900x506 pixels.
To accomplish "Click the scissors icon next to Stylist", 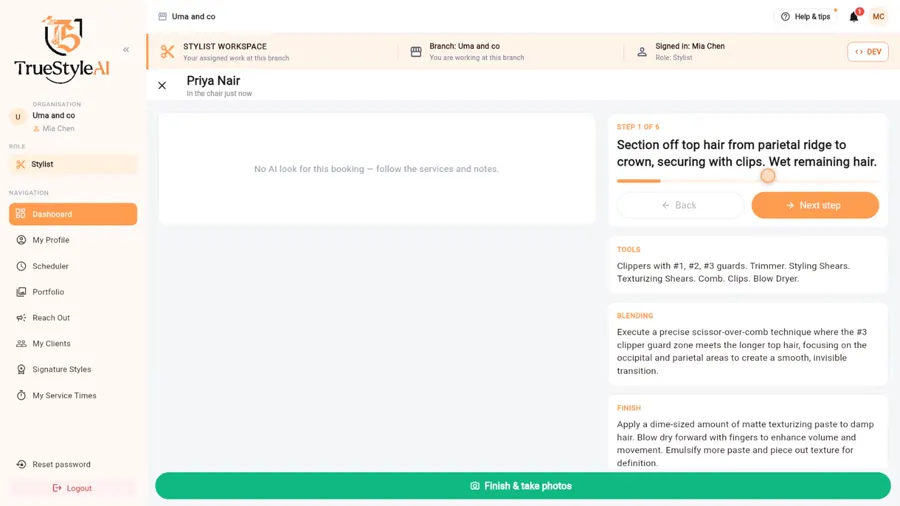I will pyautogui.click(x=21, y=164).
